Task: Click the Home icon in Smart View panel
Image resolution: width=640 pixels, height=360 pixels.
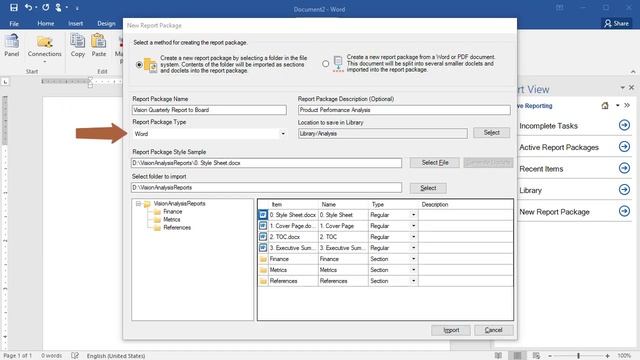Action: (x=605, y=106)
